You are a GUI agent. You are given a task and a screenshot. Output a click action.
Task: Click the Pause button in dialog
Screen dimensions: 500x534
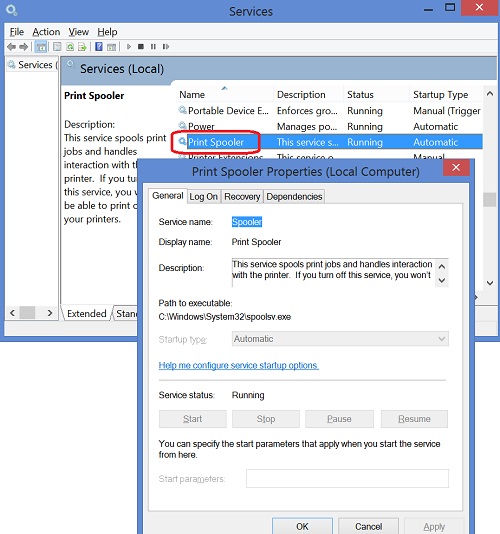pyautogui.click(x=339, y=419)
